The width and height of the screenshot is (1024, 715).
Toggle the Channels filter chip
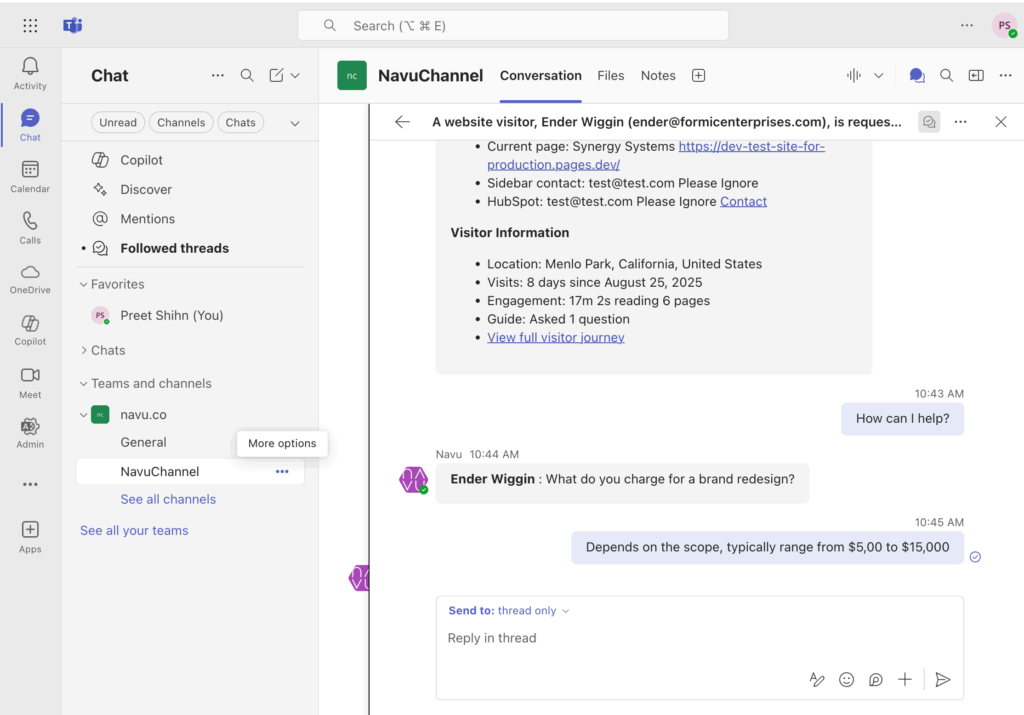point(181,122)
